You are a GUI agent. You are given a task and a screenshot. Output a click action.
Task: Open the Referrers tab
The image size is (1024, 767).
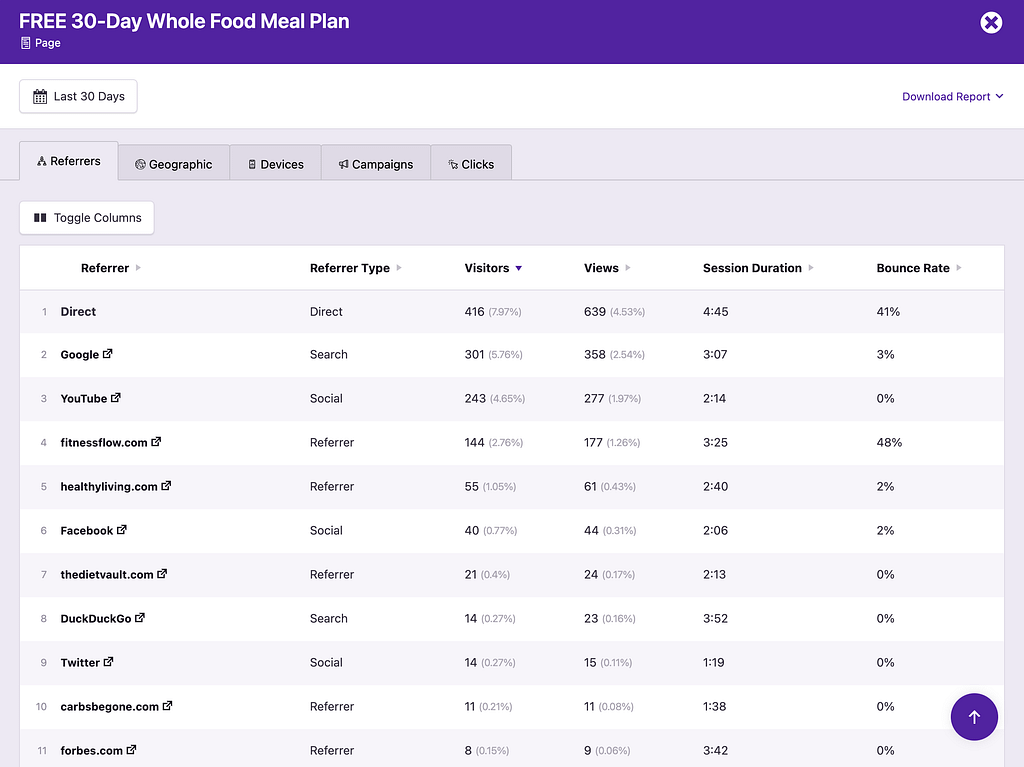pos(68,160)
